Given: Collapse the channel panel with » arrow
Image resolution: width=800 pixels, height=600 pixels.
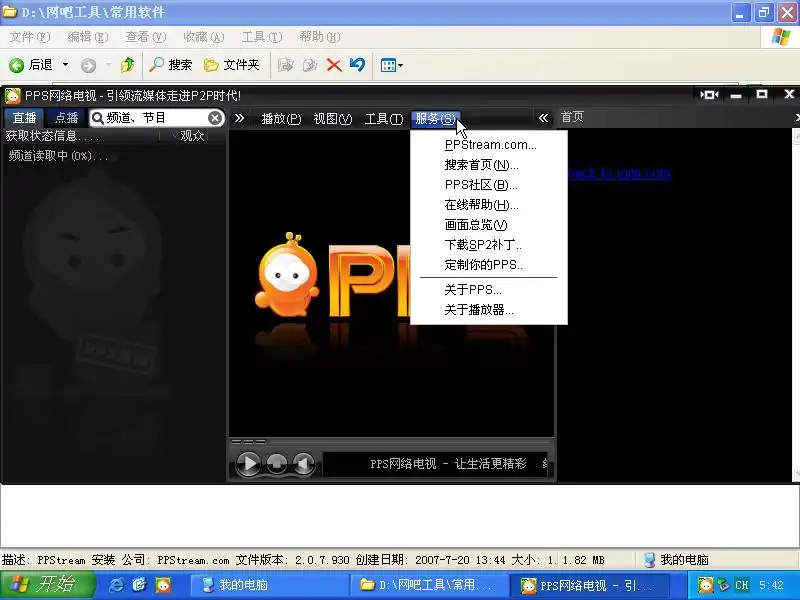Looking at the screenshot, I should pos(239,118).
